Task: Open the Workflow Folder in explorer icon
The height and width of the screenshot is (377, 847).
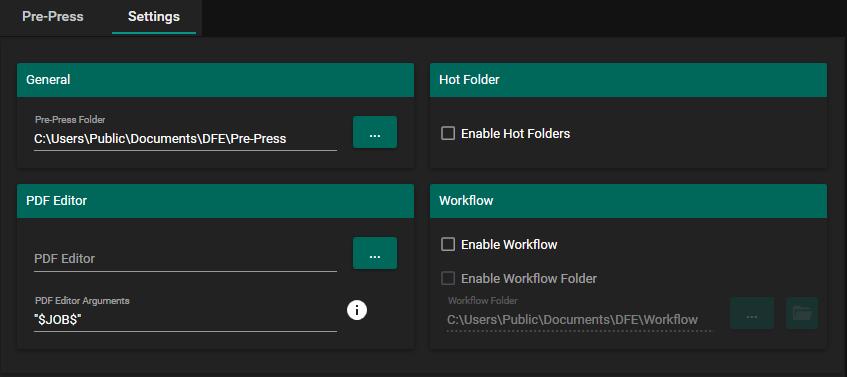Action: point(802,313)
